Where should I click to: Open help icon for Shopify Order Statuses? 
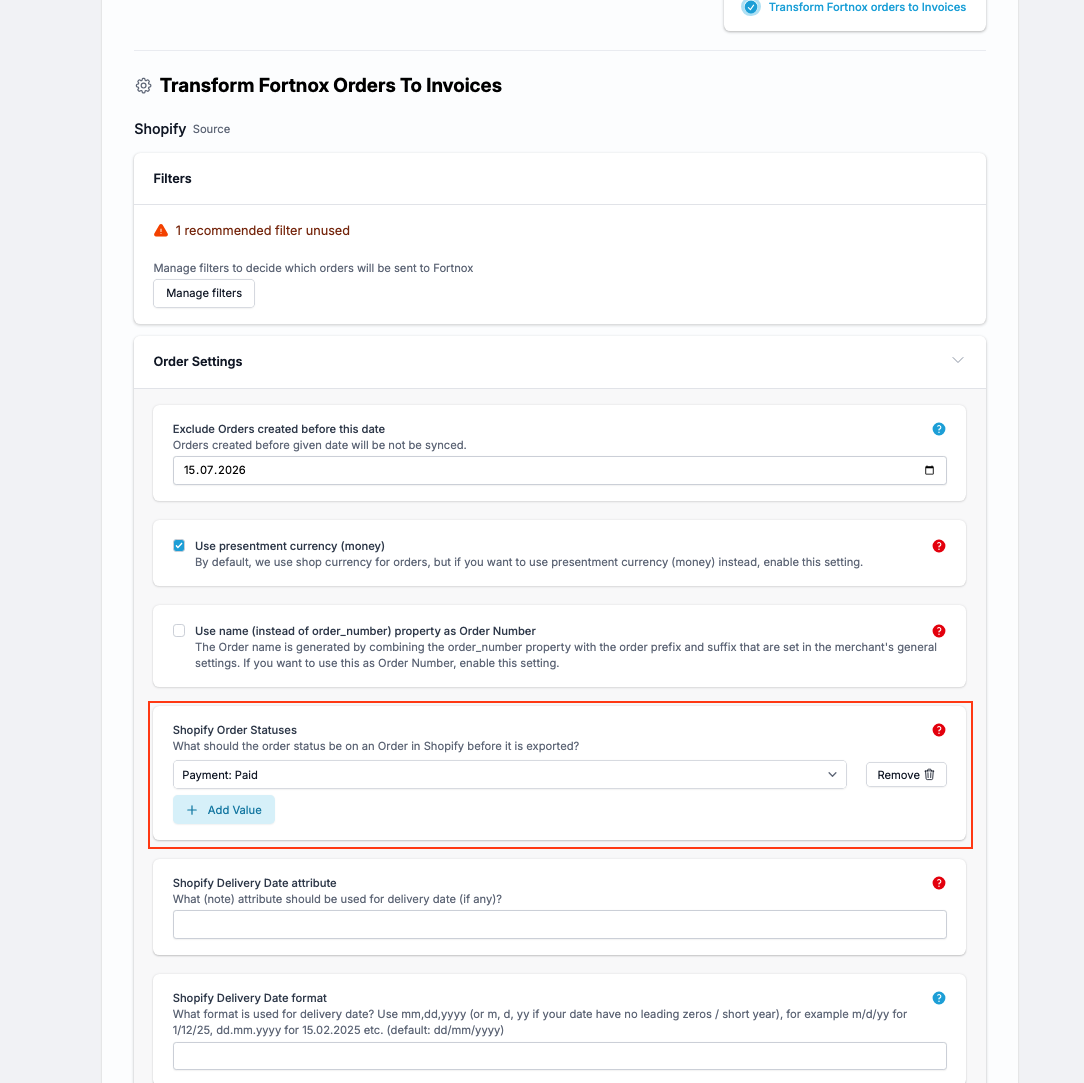click(938, 730)
